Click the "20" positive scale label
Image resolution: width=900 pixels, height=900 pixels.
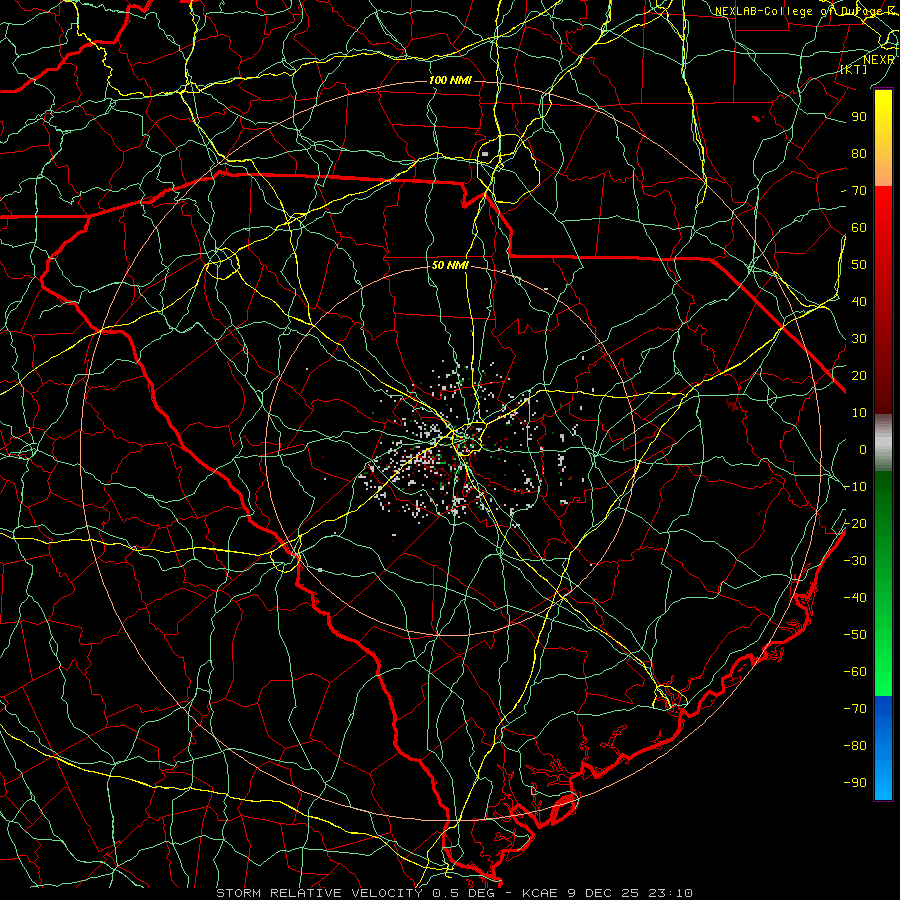859,375
